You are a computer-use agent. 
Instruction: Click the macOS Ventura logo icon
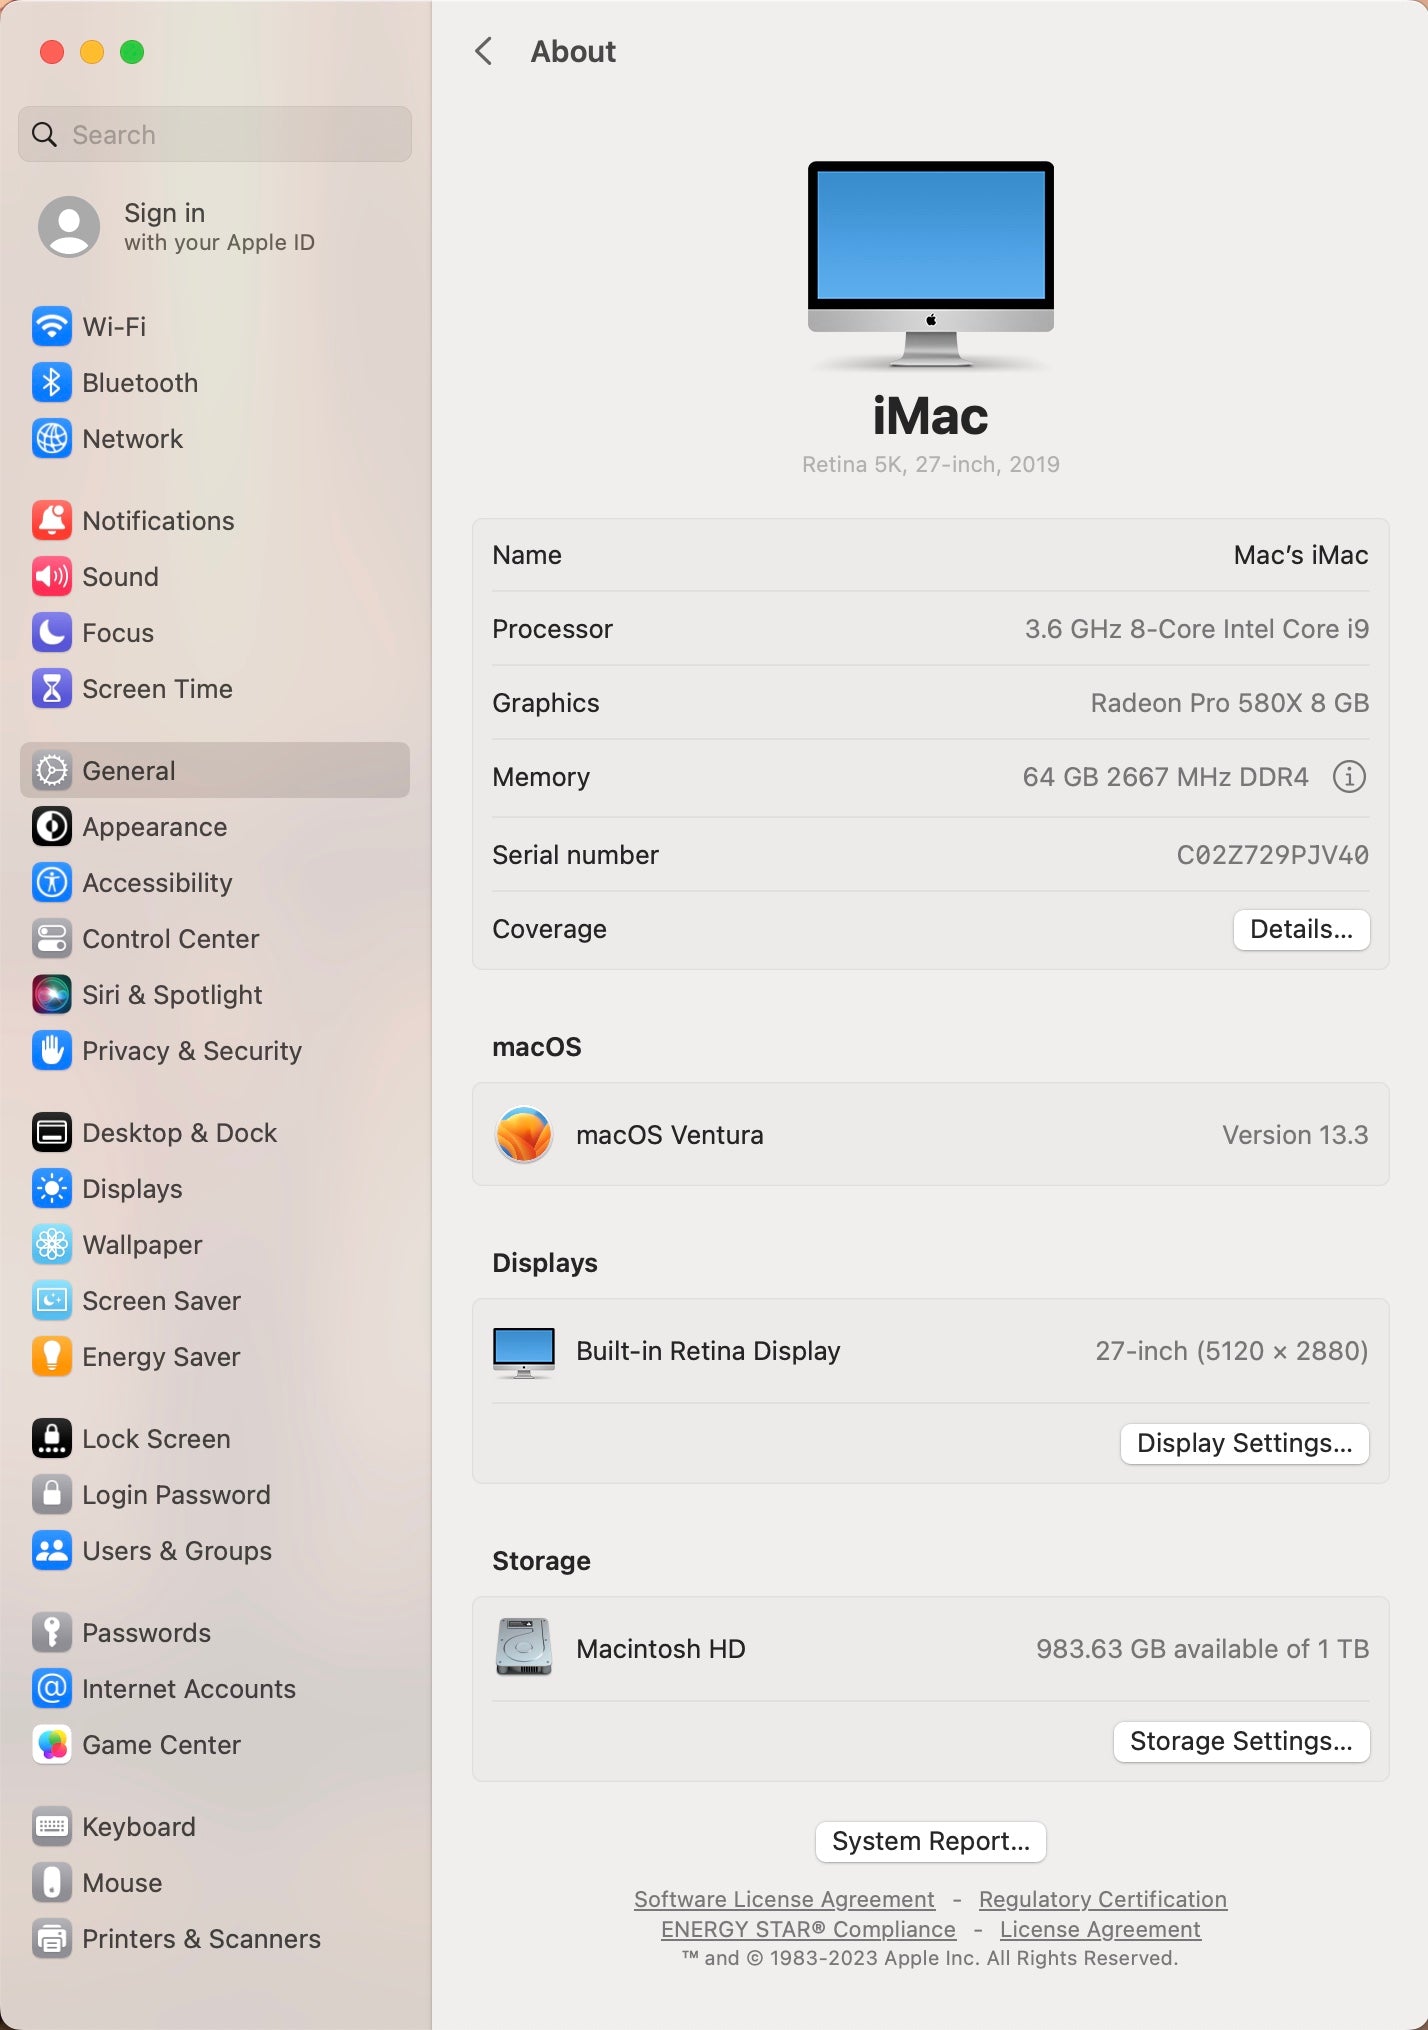pos(524,1135)
